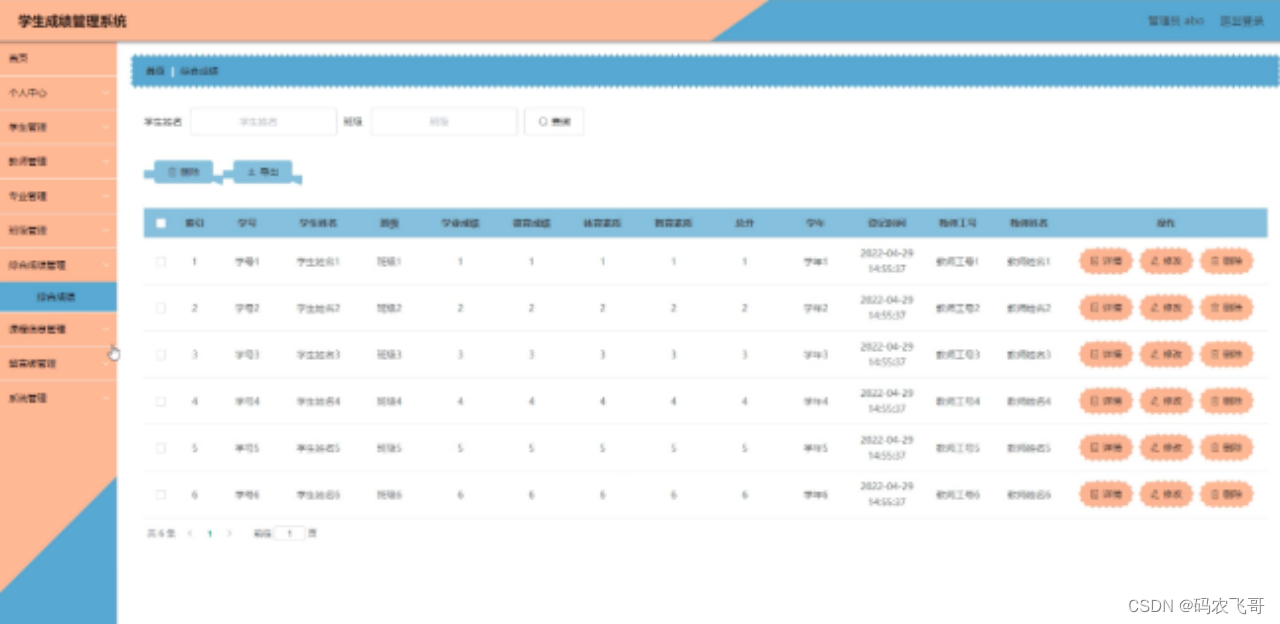Click 删除 for the 学号6 row
The image size is (1280, 624).
[1226, 494]
